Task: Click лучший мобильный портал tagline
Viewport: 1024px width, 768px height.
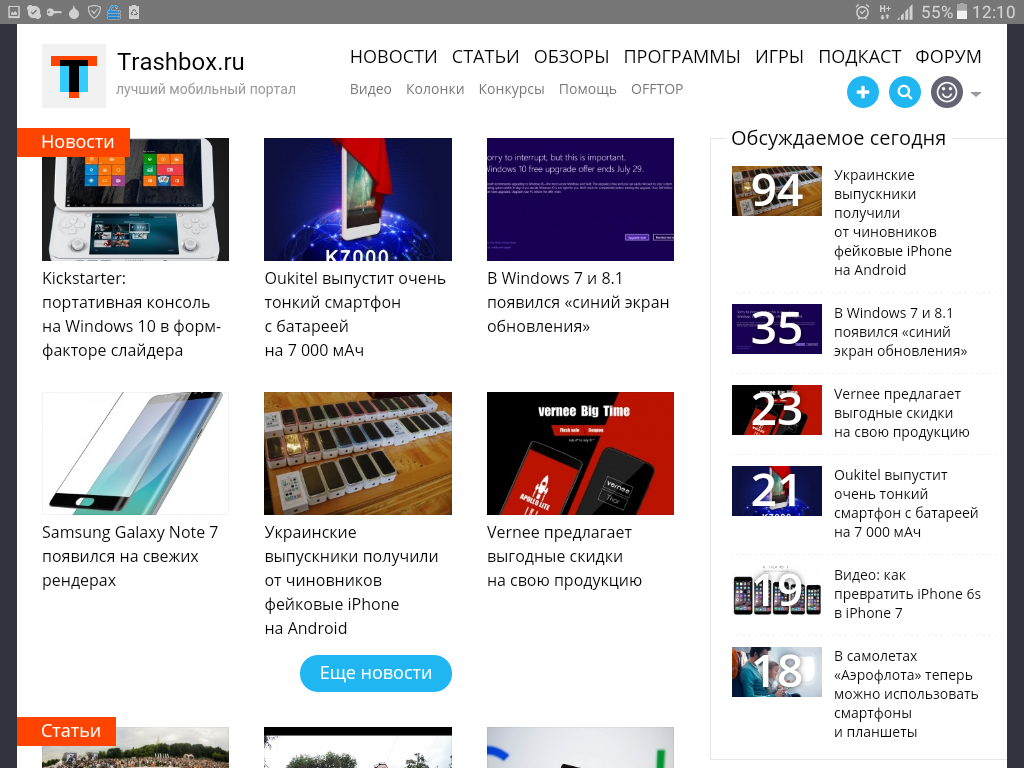Action: tap(206, 89)
